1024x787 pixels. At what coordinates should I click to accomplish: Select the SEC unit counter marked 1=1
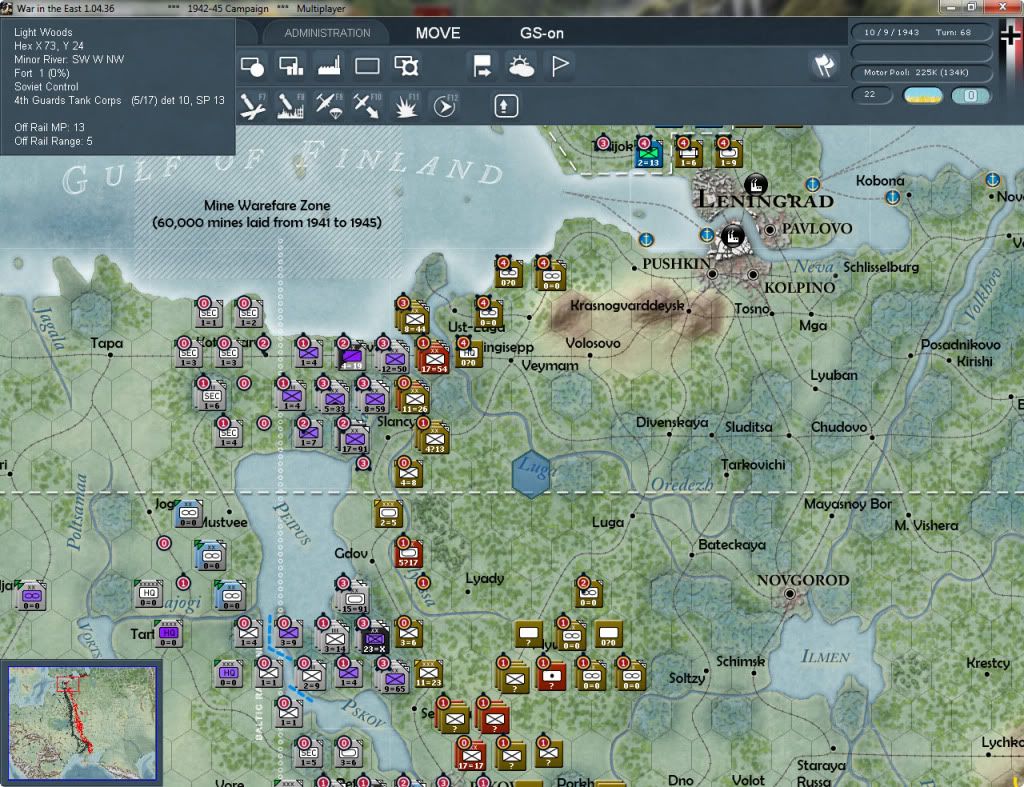click(x=209, y=314)
